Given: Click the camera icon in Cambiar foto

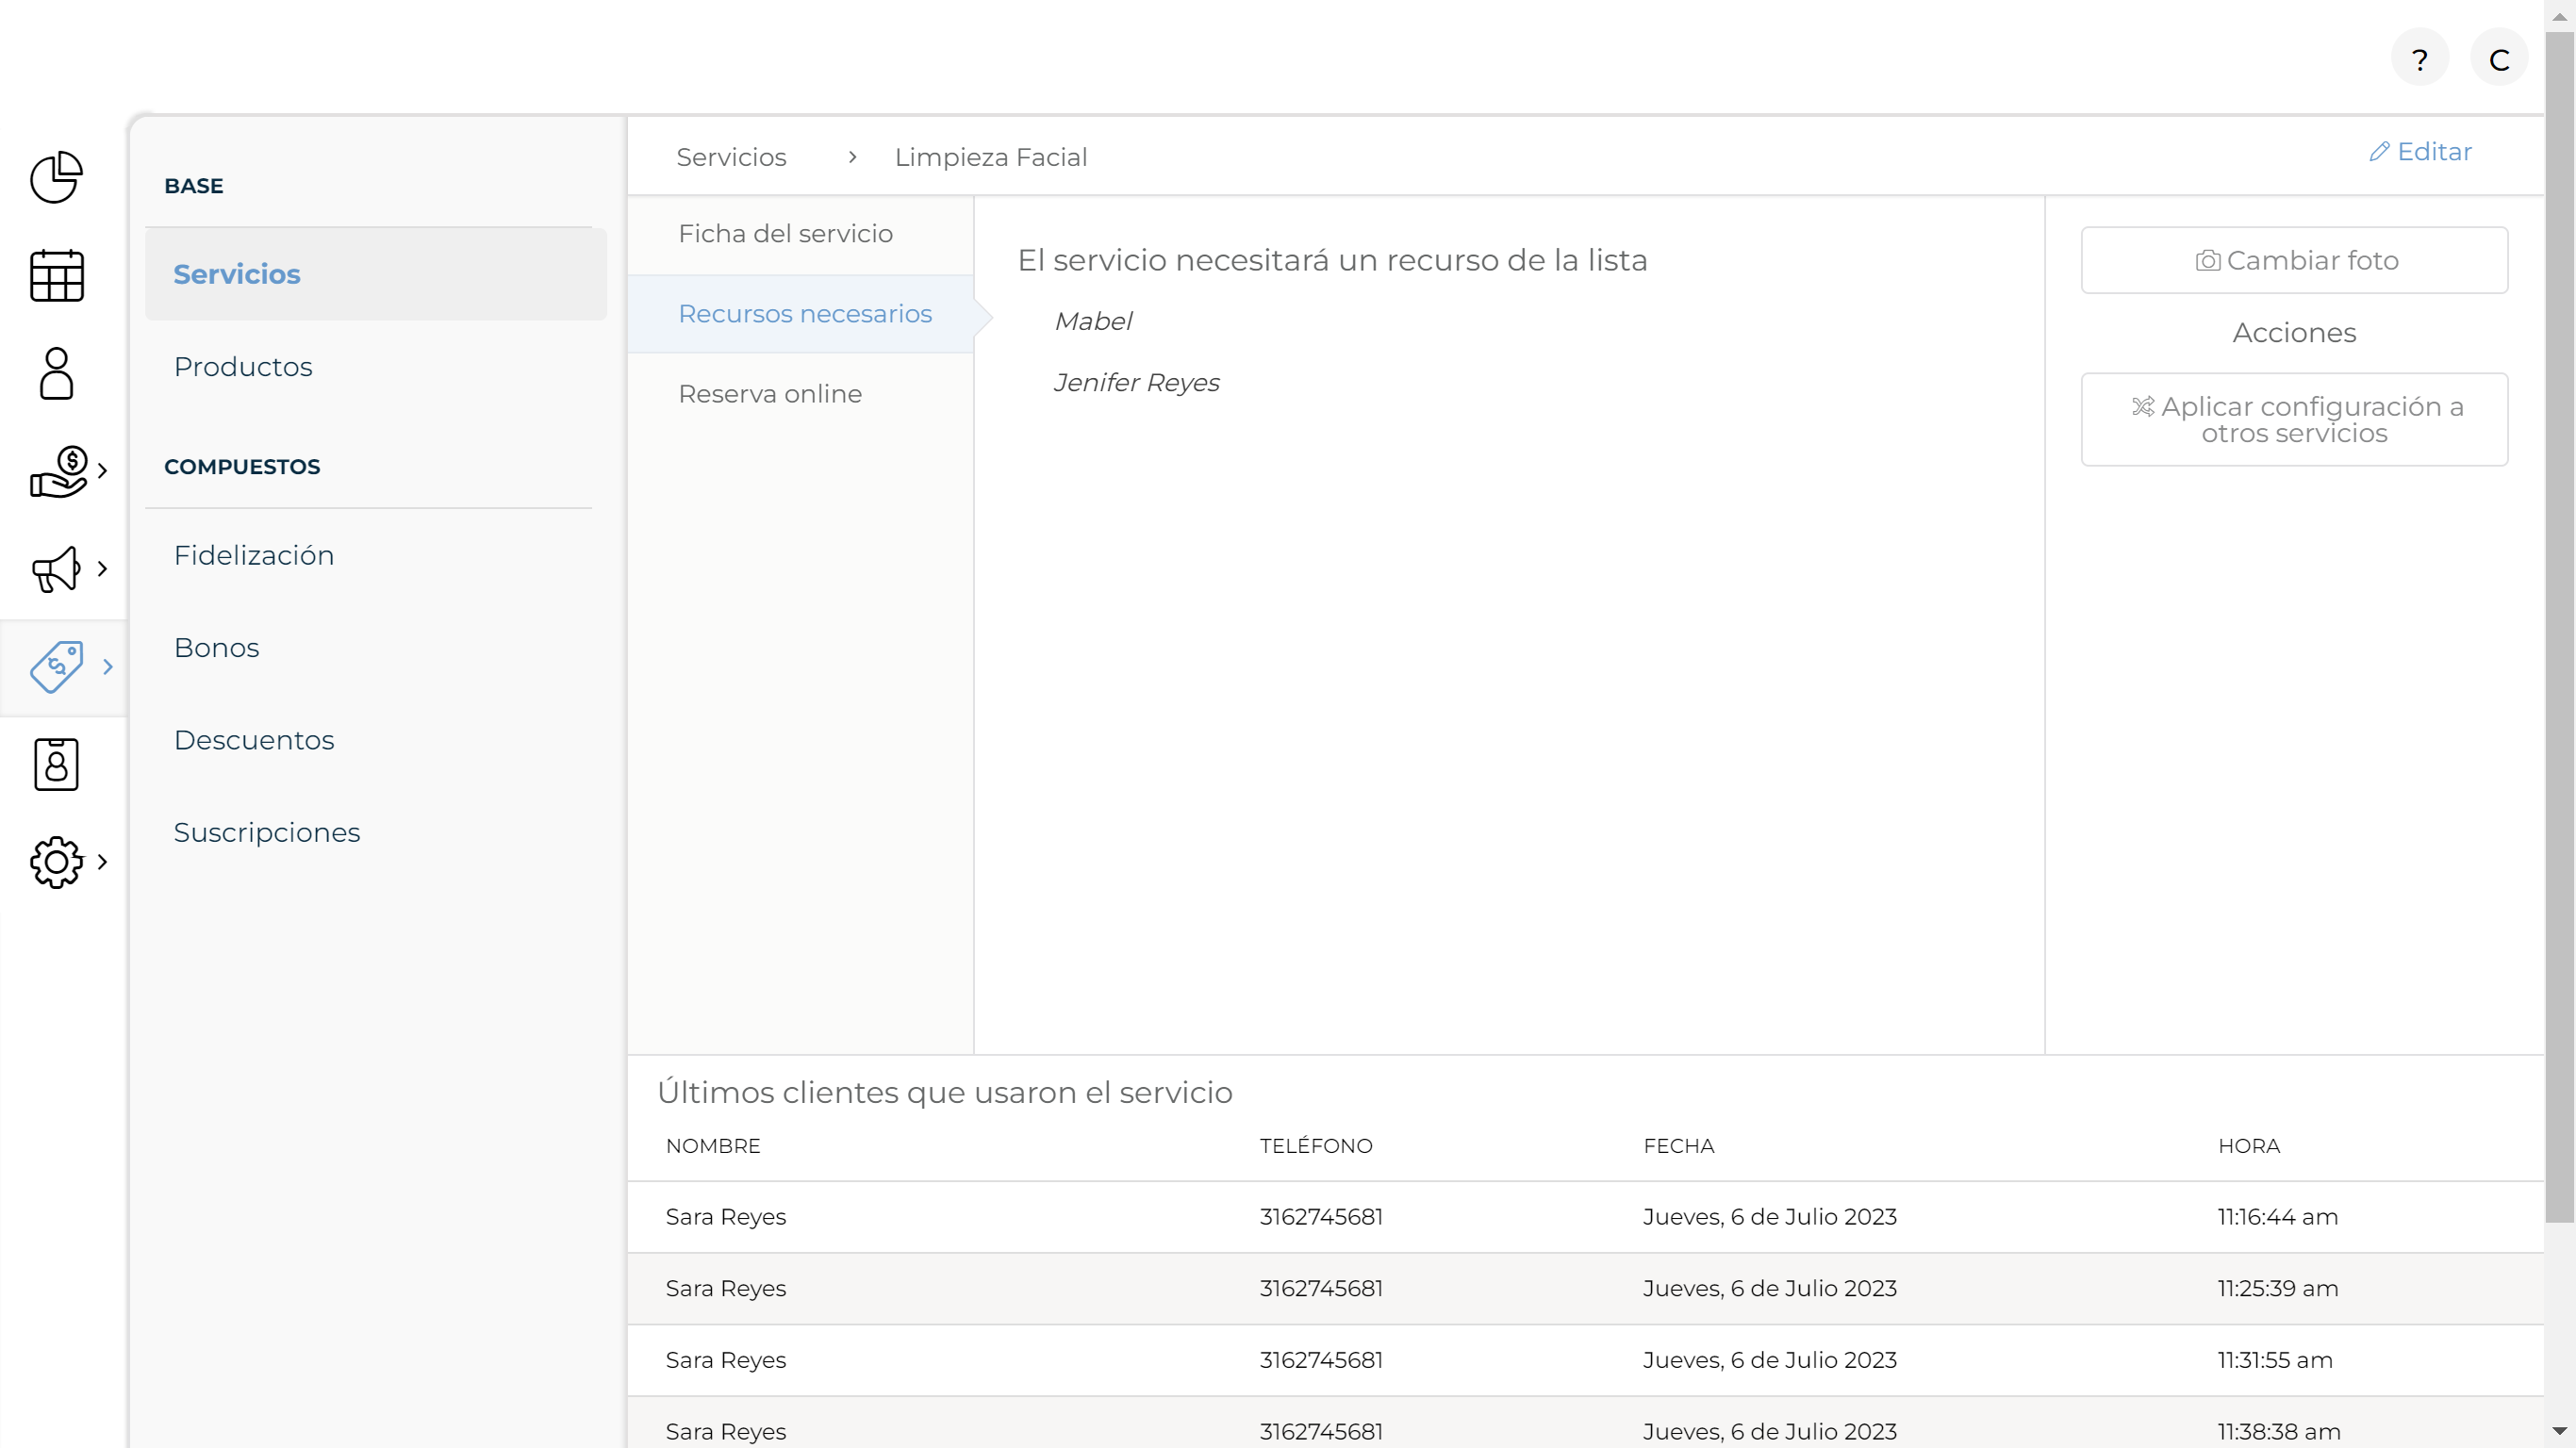Looking at the screenshot, I should 2208,261.
